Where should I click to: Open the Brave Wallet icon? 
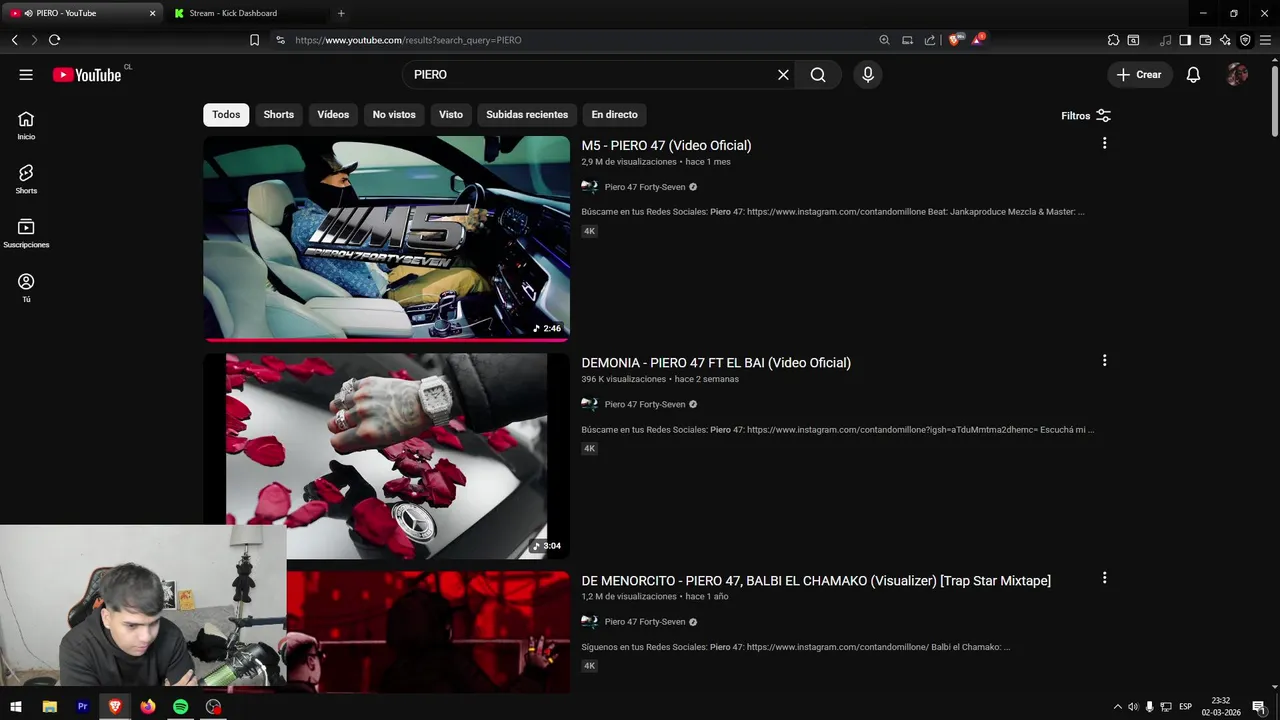click(x=1205, y=40)
